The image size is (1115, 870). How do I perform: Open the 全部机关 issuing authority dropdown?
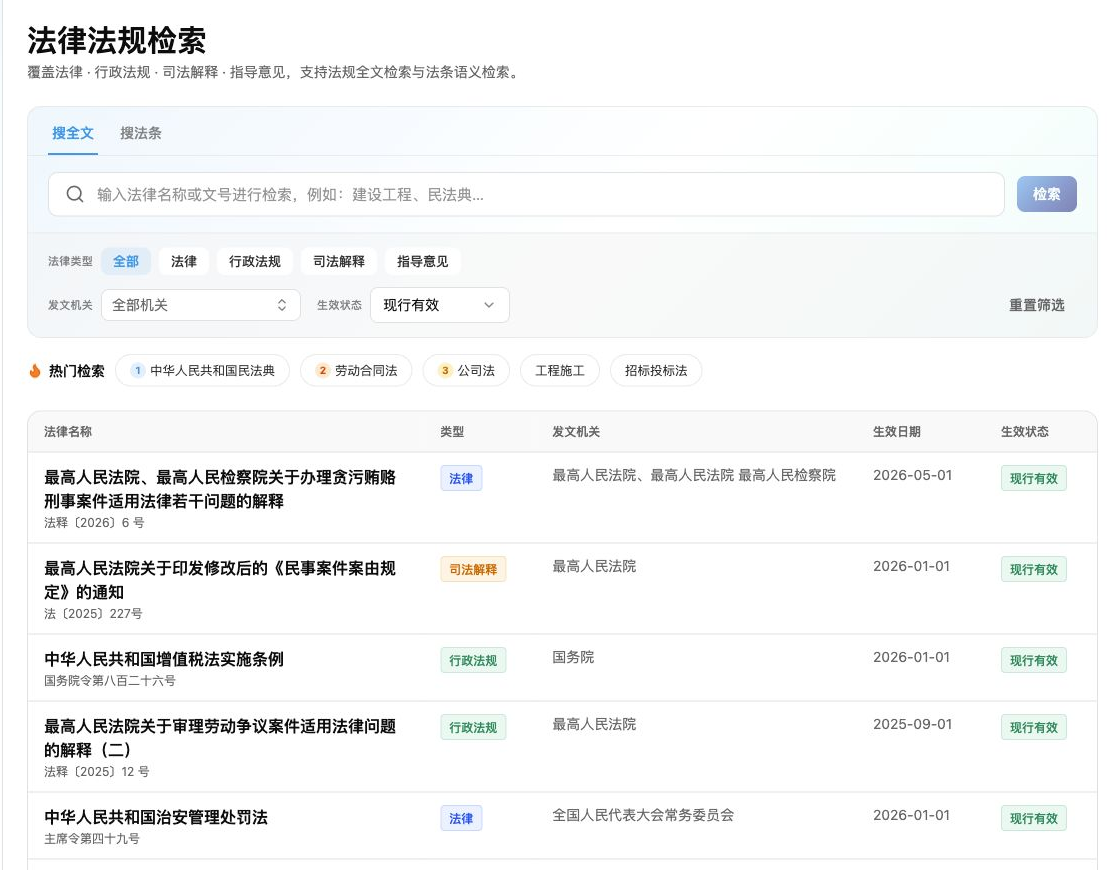(201, 305)
